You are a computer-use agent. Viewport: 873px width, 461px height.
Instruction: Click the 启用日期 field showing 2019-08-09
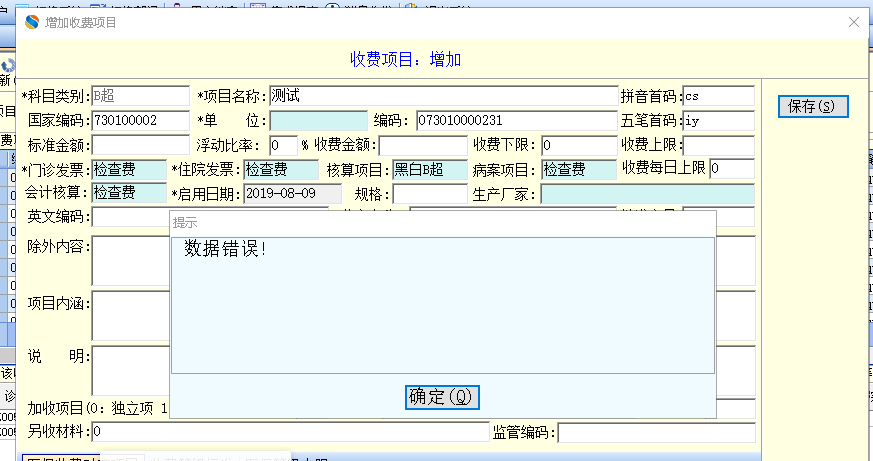[293, 194]
